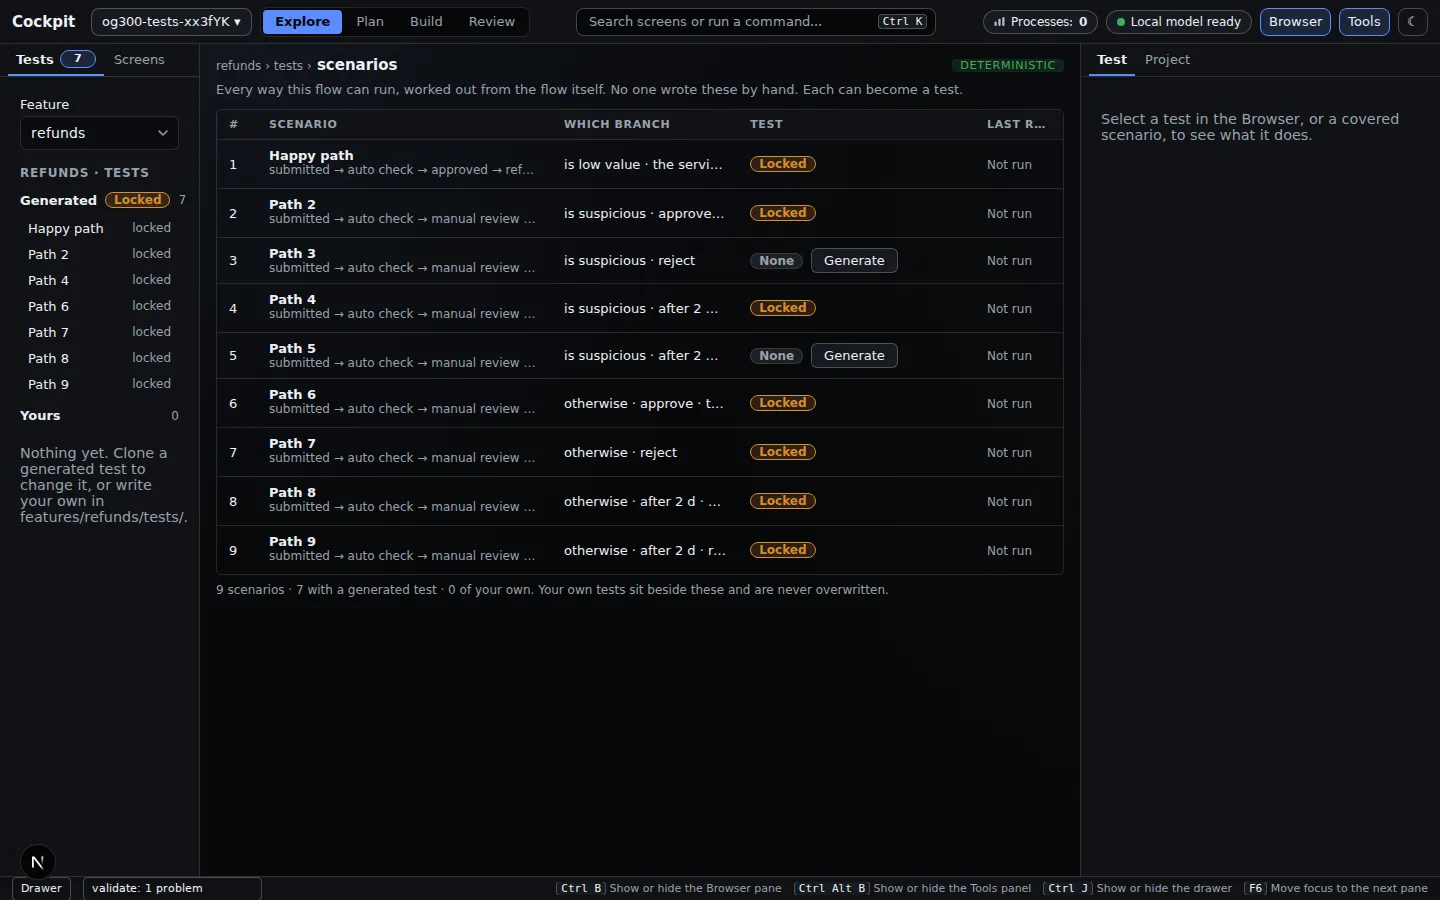Open the Processes indicator

[x=1041, y=21]
